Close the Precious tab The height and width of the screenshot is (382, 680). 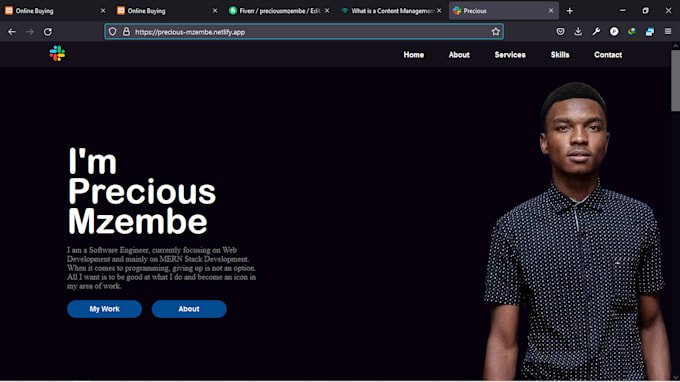(x=551, y=11)
